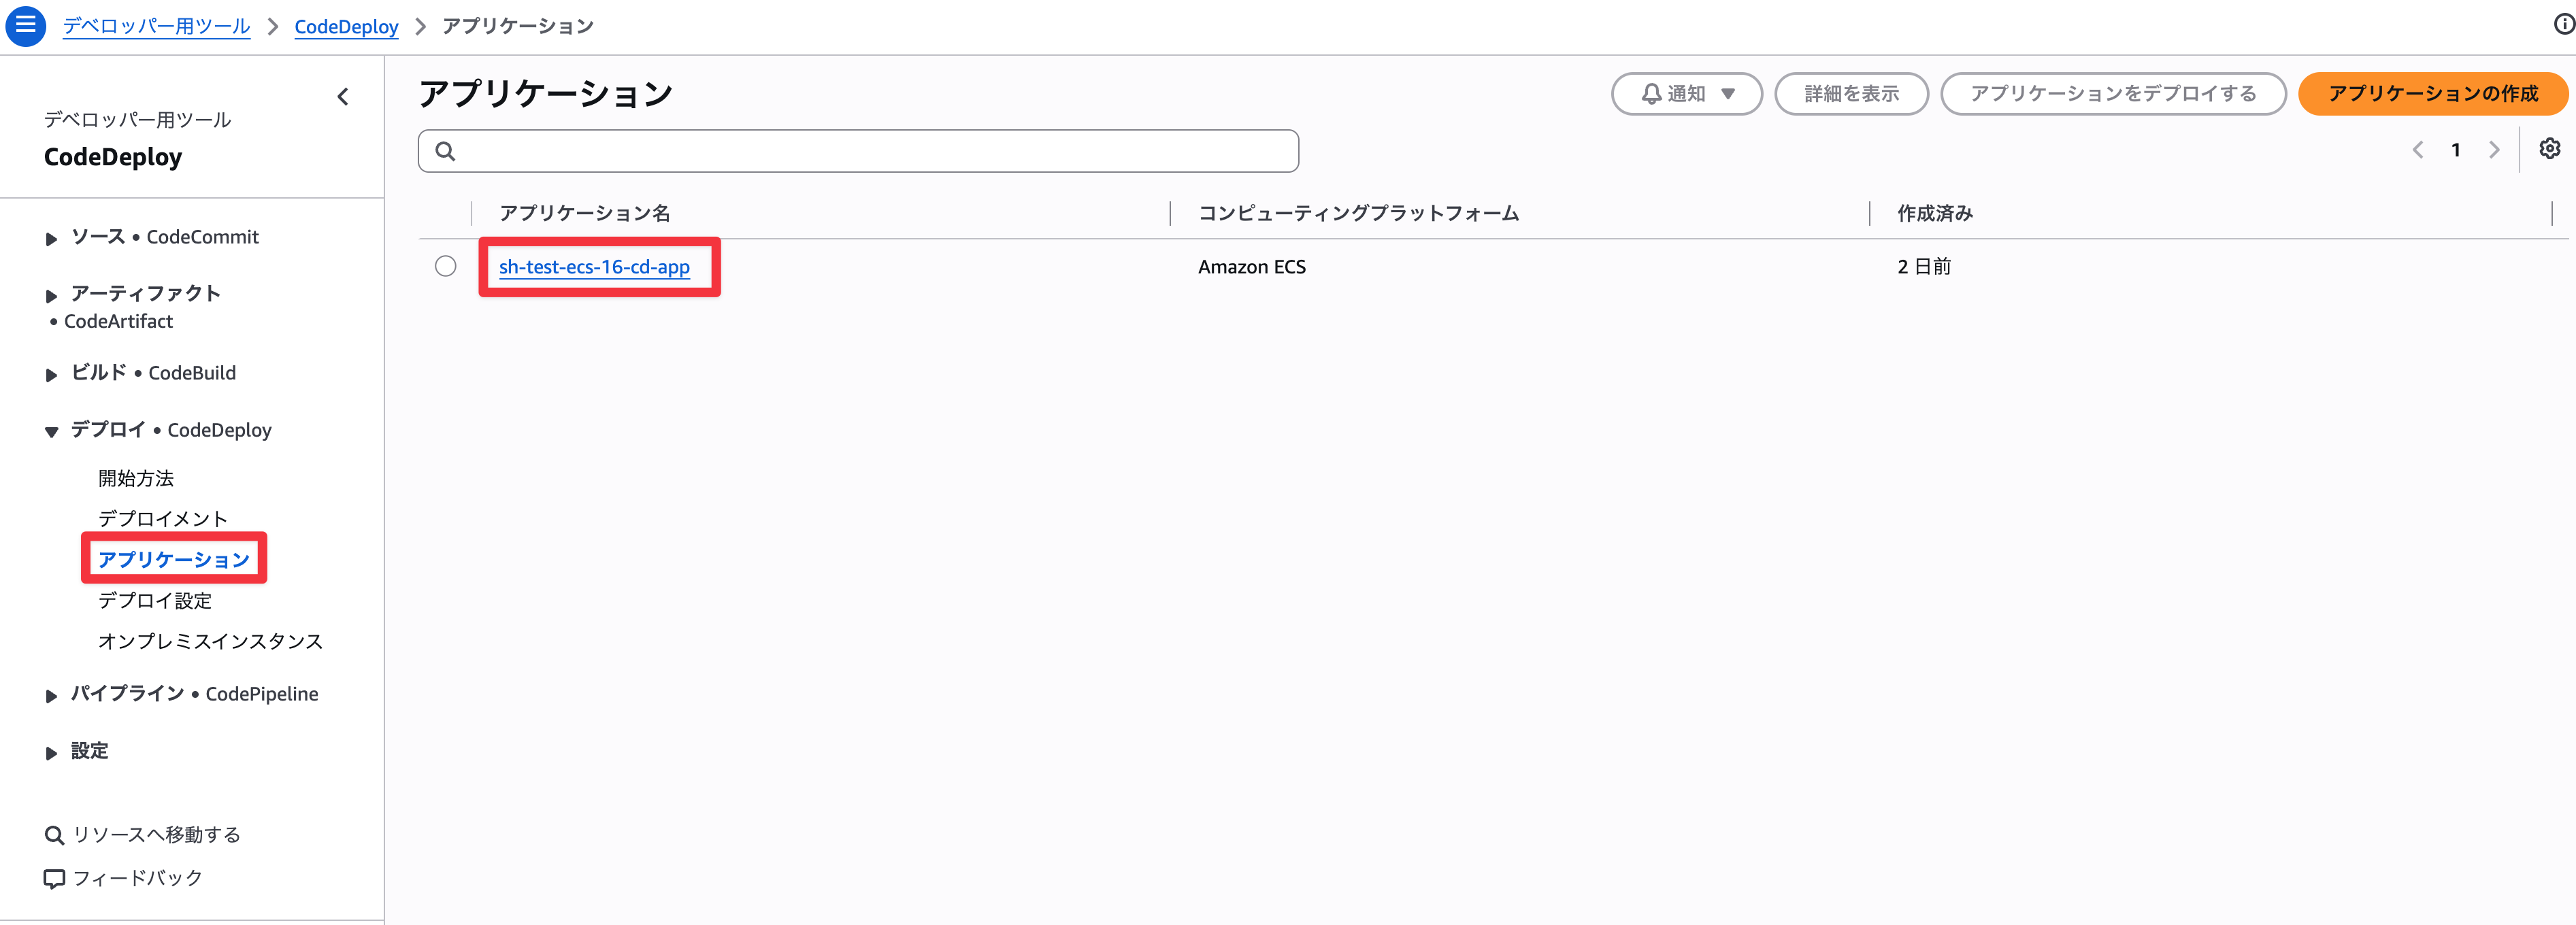Expand the アーティファクト CodeArtifact section
Image resolution: width=2576 pixels, height=925 pixels.
click(51, 295)
